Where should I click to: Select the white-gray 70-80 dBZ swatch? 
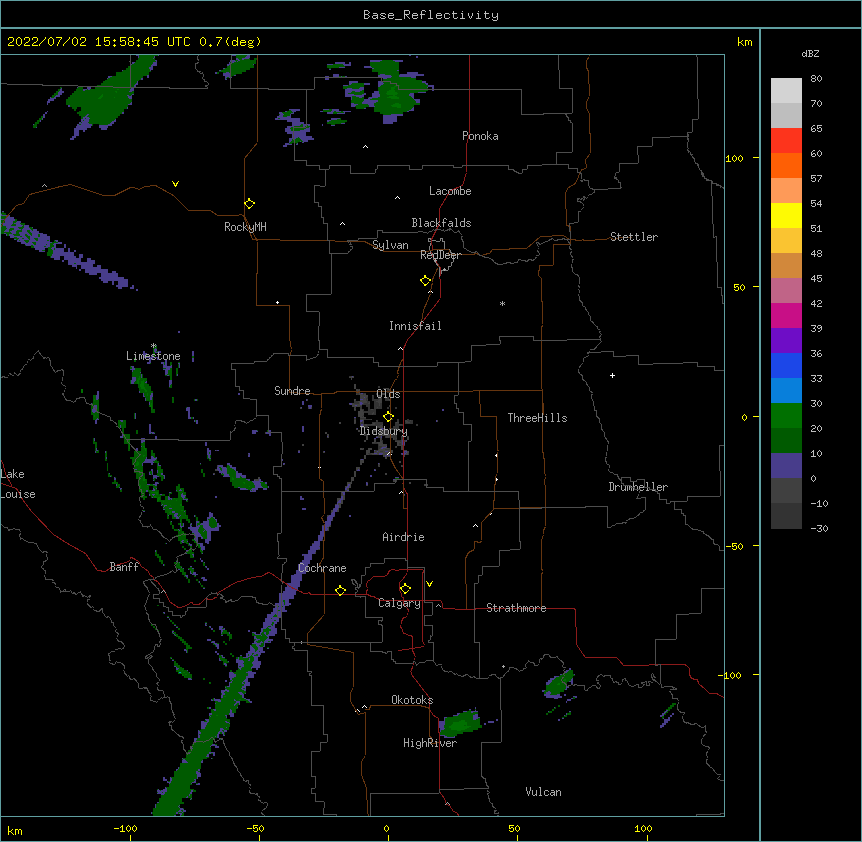pos(786,90)
